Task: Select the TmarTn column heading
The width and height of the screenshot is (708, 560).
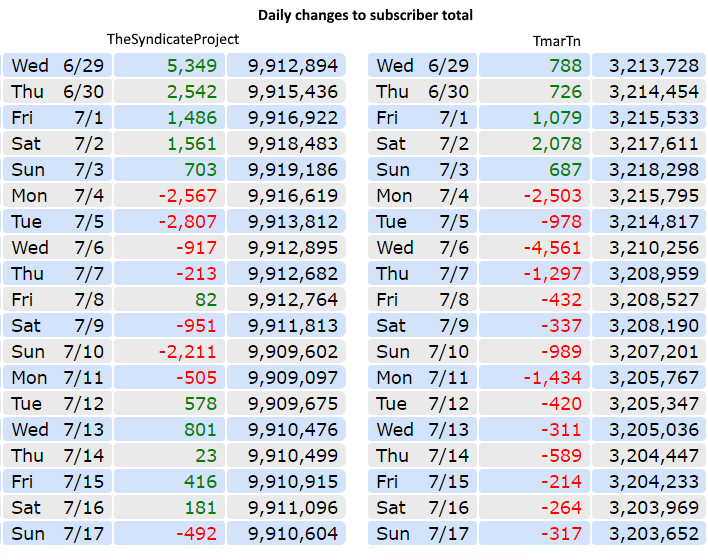Action: [556, 41]
